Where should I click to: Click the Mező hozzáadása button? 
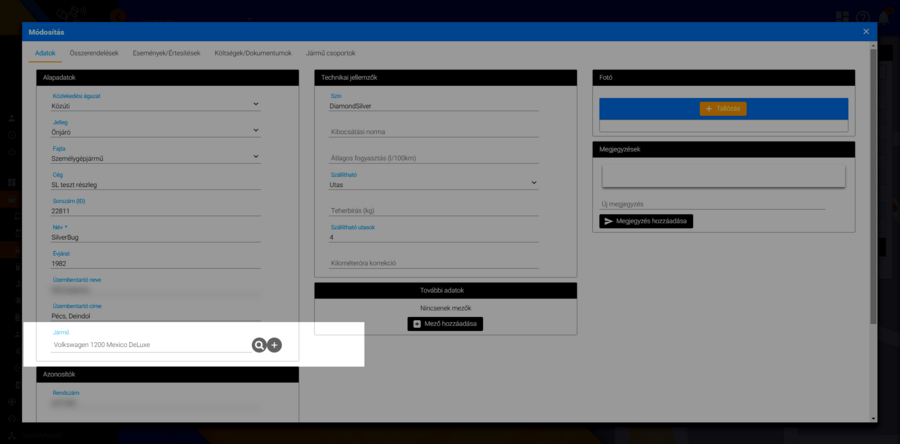click(x=445, y=324)
